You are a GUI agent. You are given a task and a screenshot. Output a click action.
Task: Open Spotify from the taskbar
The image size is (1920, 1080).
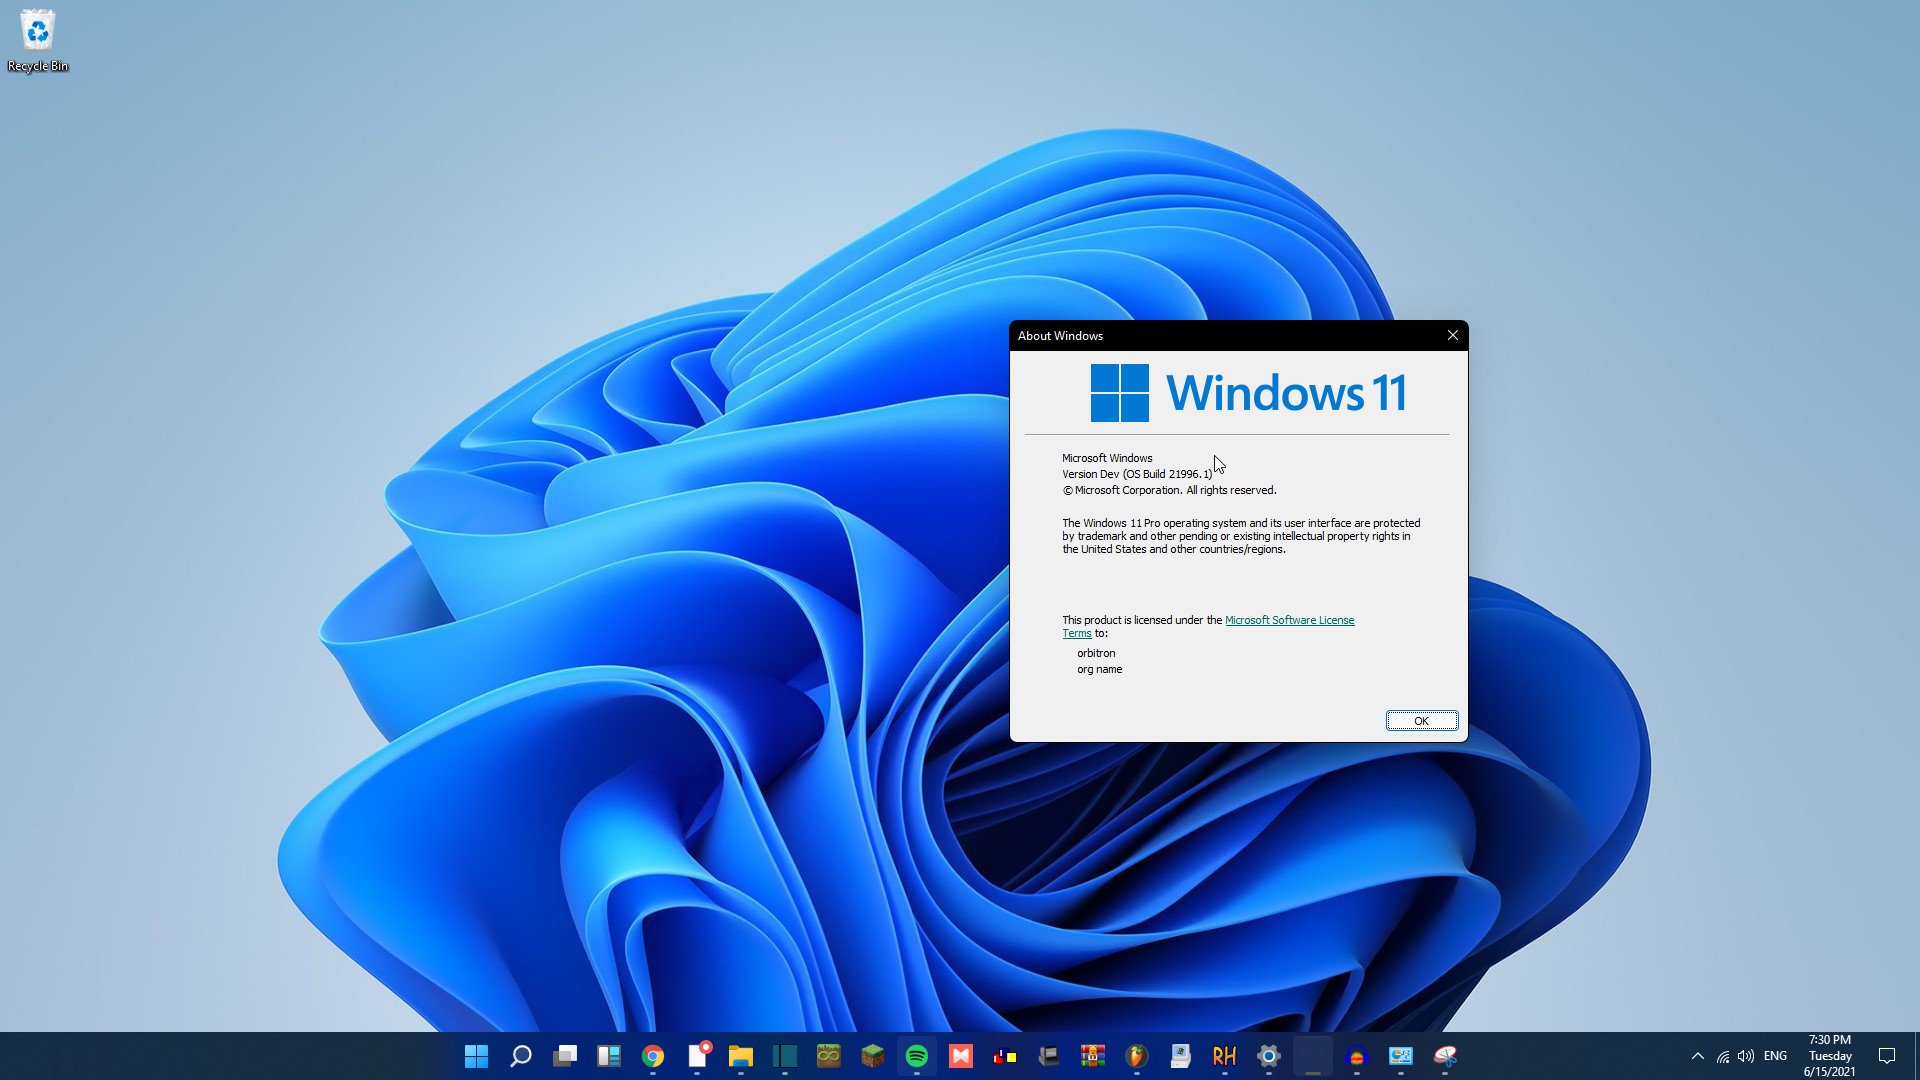point(917,1056)
